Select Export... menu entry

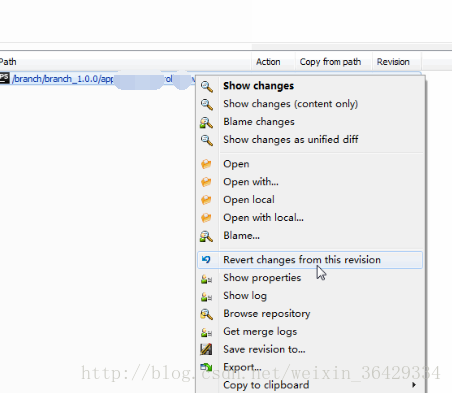click(311, 367)
